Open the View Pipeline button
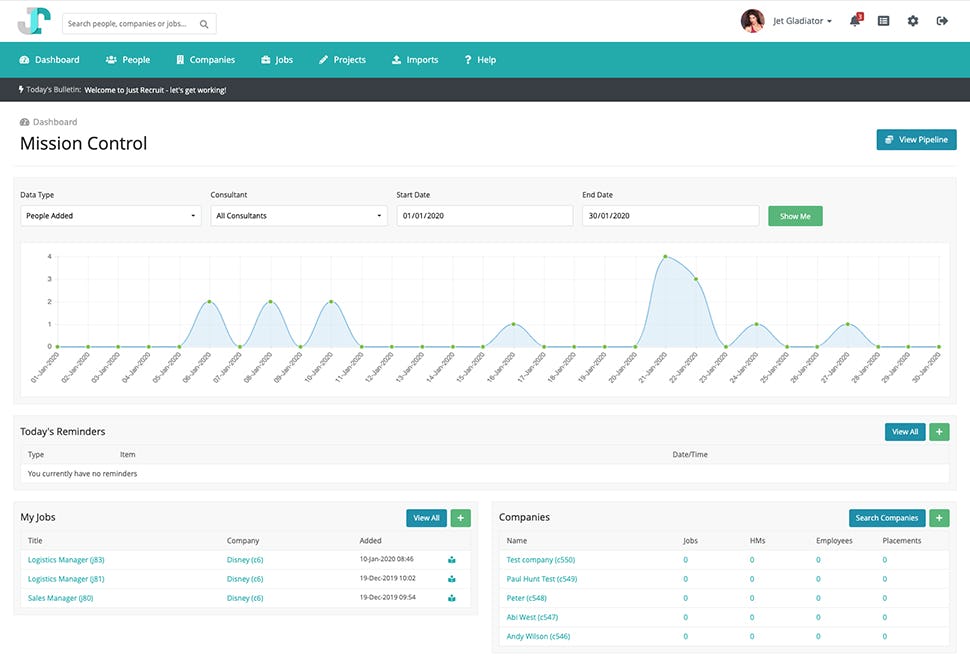 (x=916, y=139)
